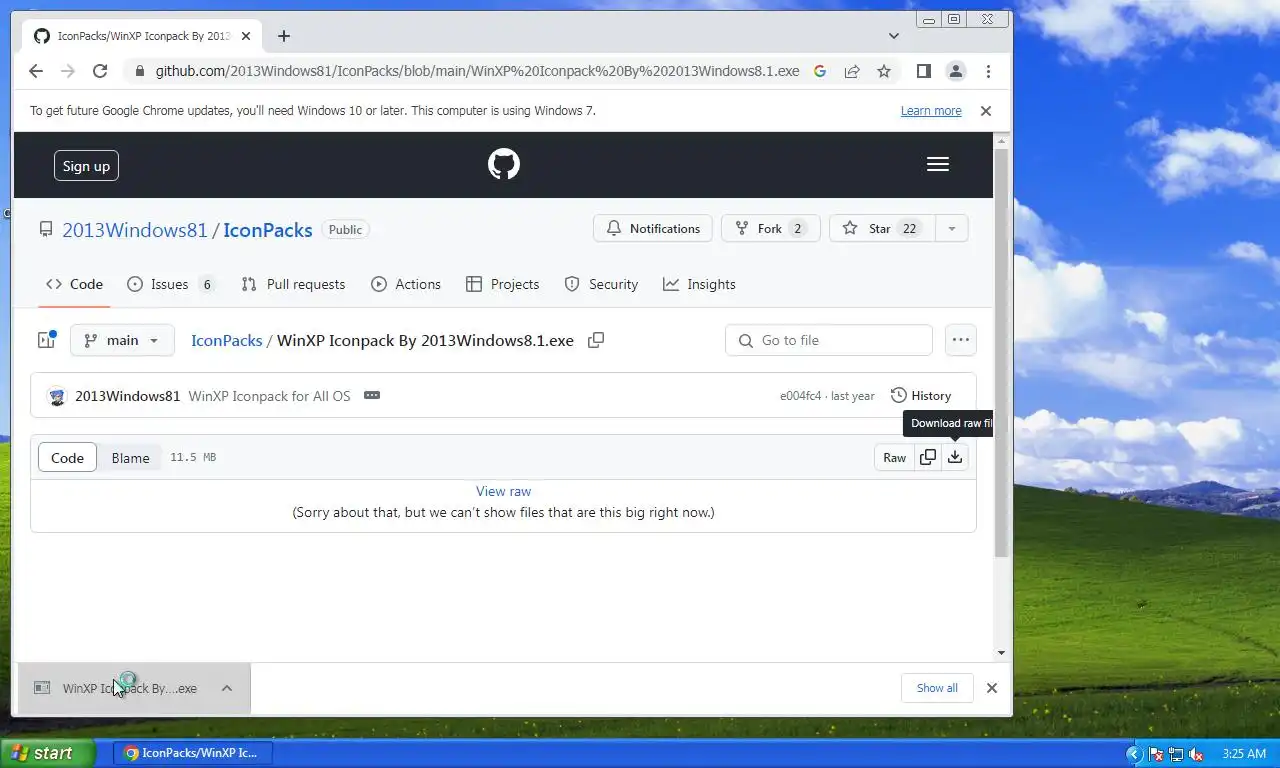Open 2013Windows81 owner link
This screenshot has width=1280, height=768.
pos(135,230)
